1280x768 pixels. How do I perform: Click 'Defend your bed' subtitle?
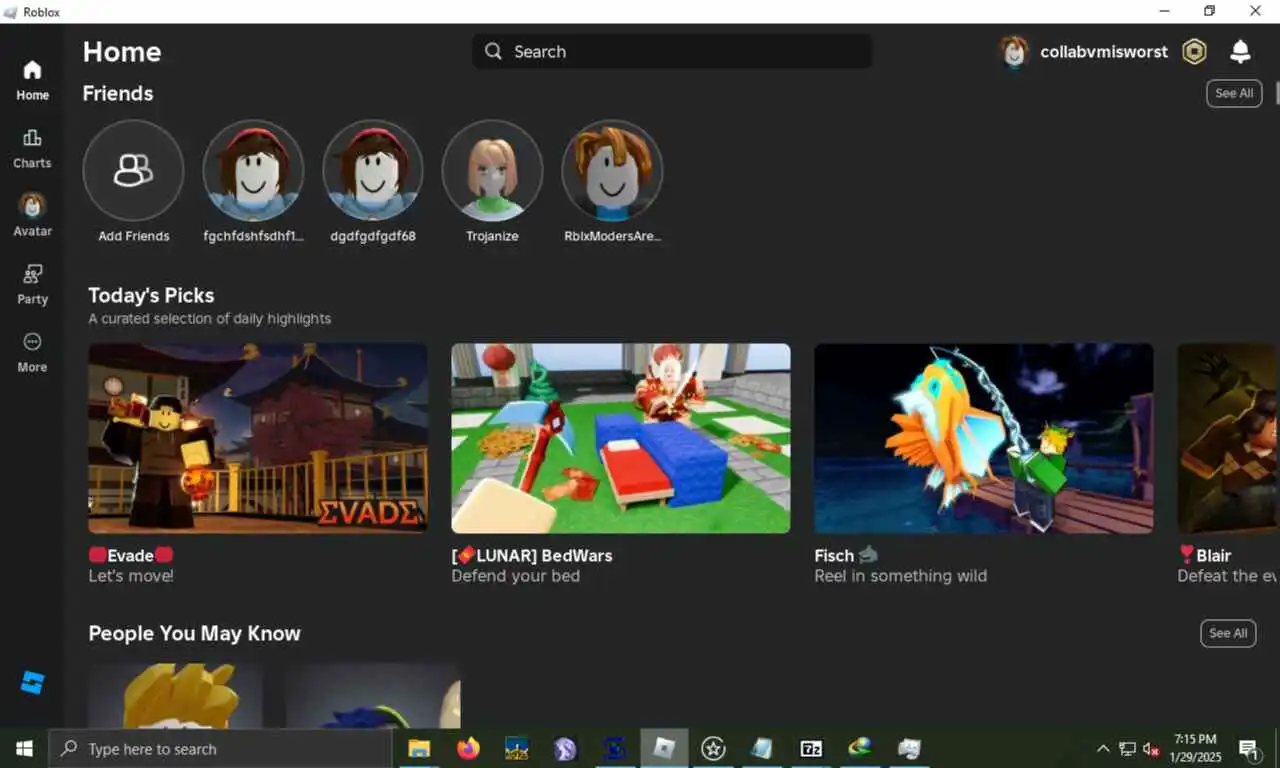[x=515, y=576]
